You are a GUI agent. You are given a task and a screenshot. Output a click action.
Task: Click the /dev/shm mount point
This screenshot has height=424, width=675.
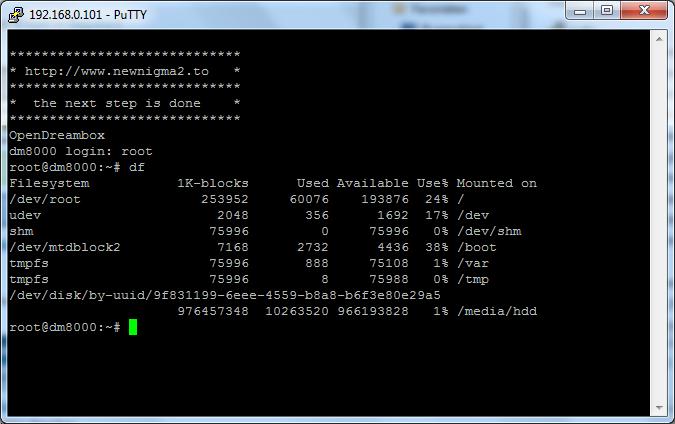coord(489,231)
